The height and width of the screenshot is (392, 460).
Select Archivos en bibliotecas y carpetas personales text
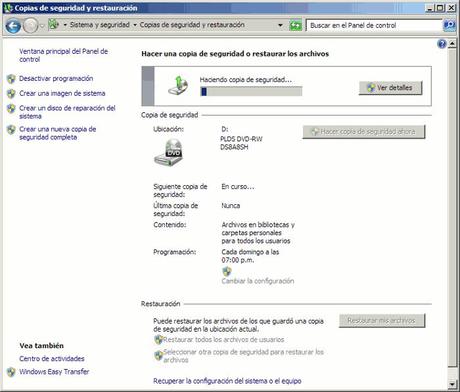click(x=258, y=233)
